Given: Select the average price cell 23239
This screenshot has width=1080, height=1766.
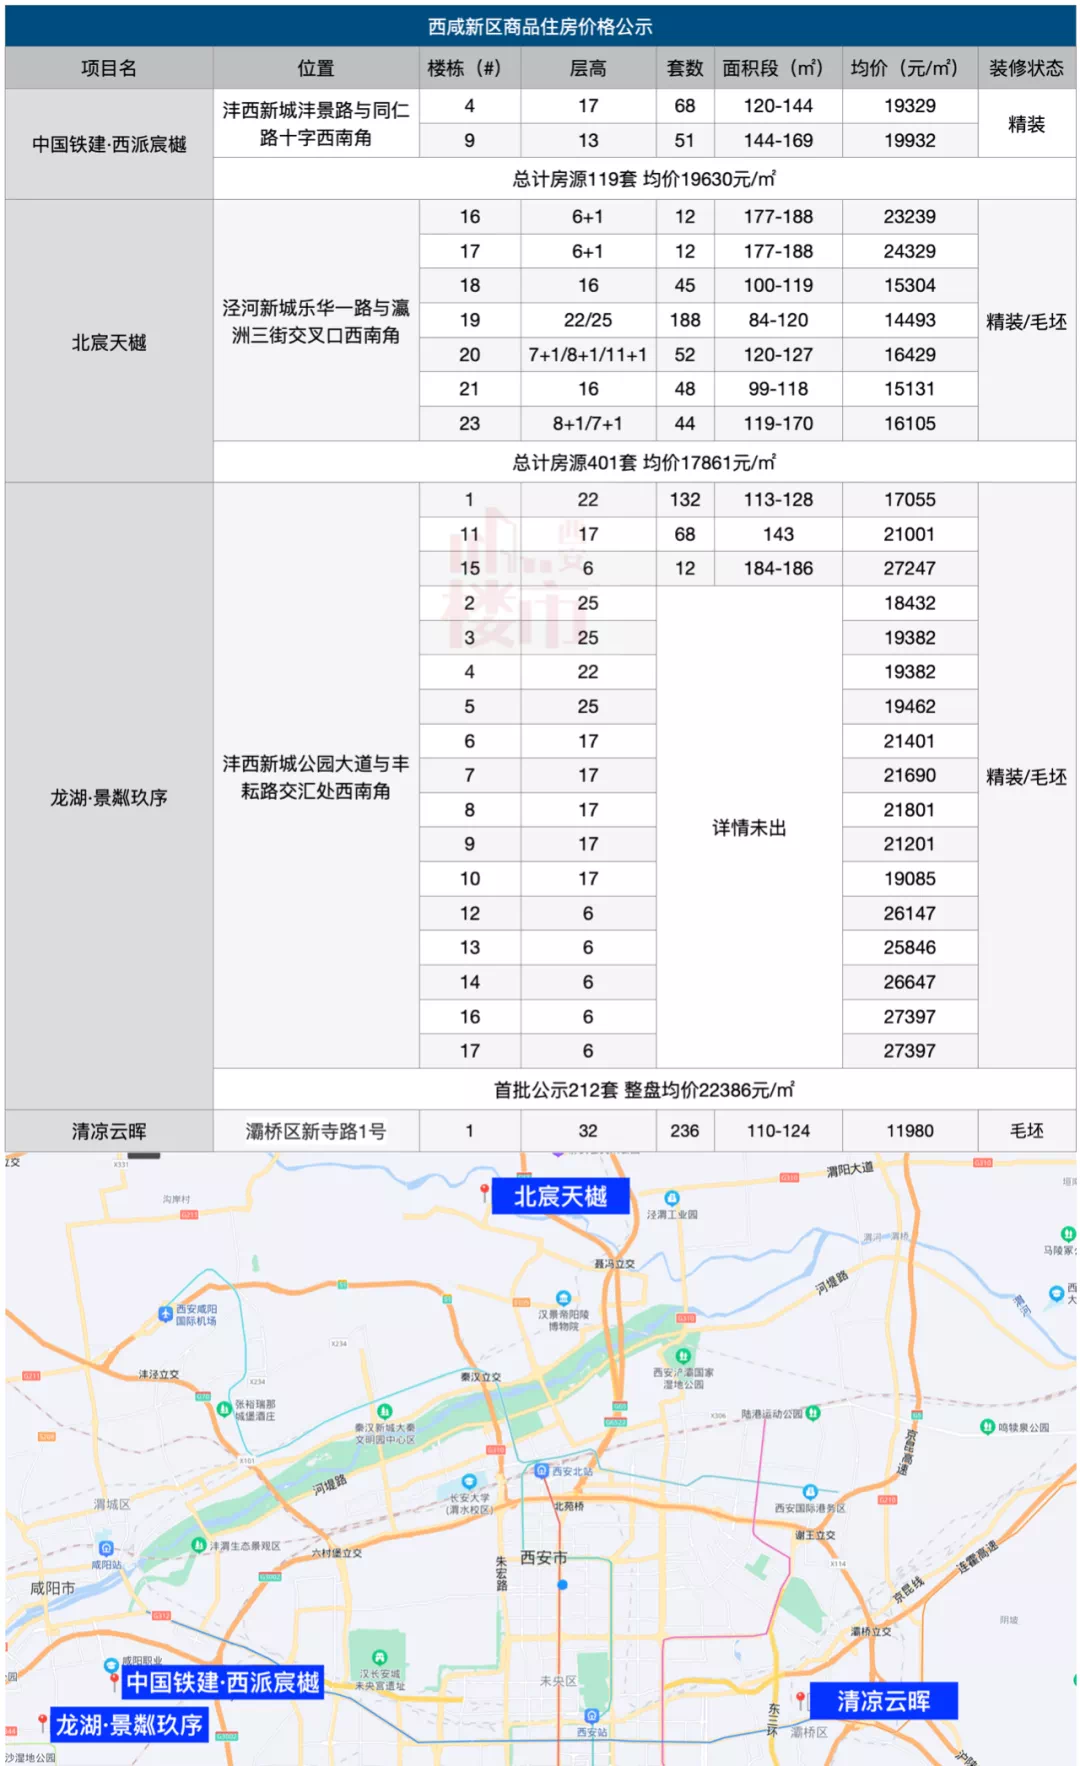Looking at the screenshot, I should coord(910,217).
